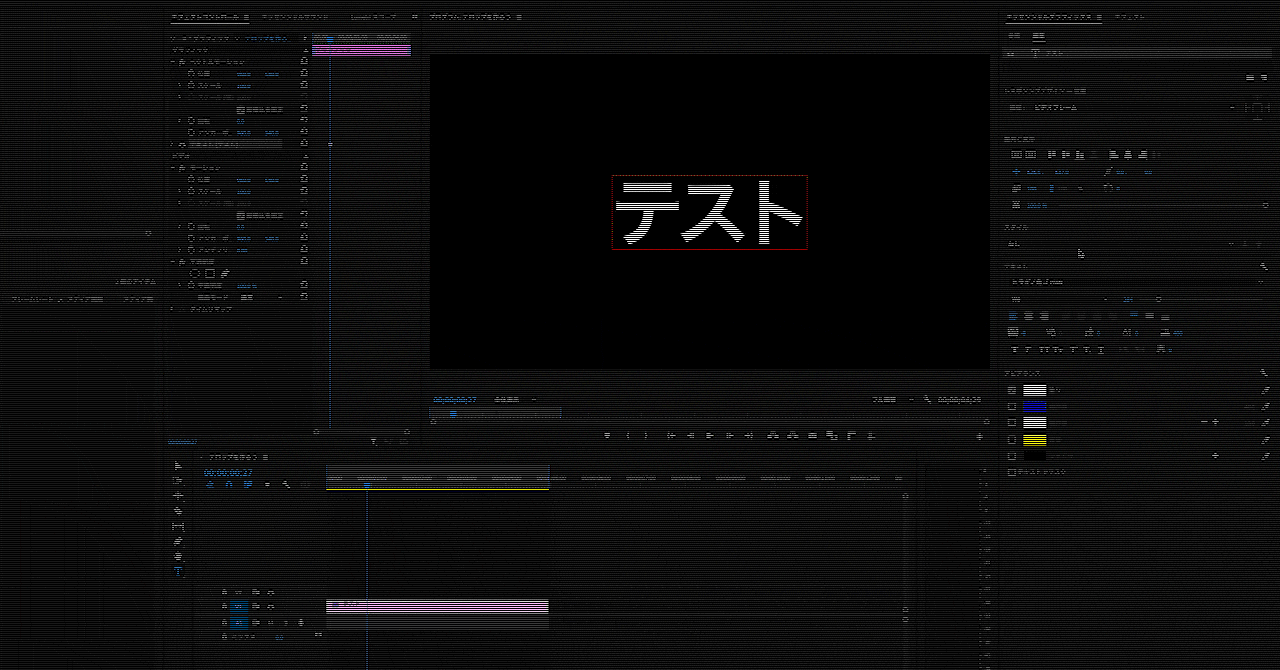
Task: Click the Extract button in the Program monitor
Action: click(792, 435)
